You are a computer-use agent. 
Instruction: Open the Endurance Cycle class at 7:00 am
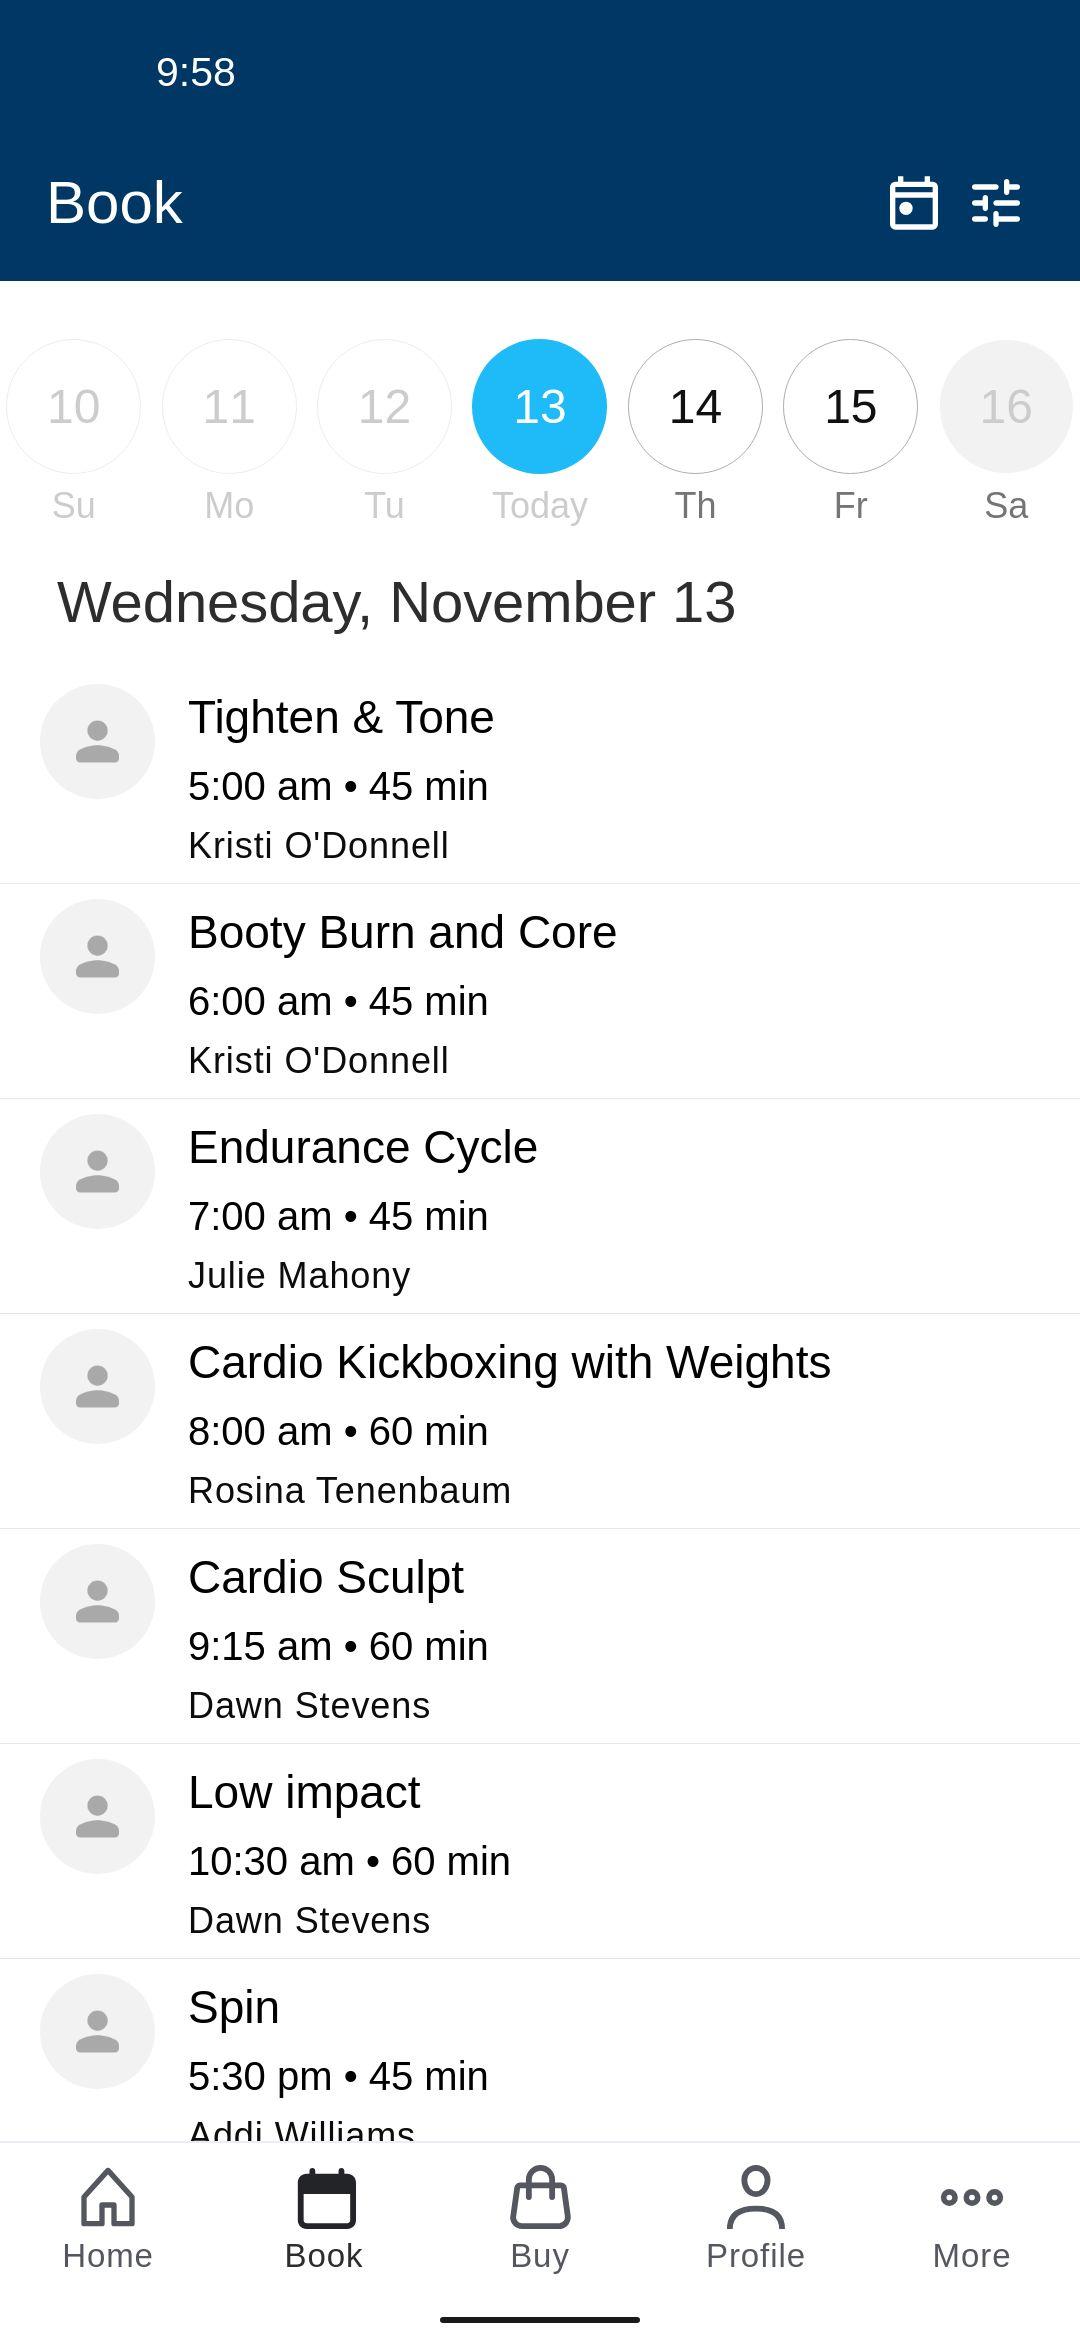point(540,1207)
